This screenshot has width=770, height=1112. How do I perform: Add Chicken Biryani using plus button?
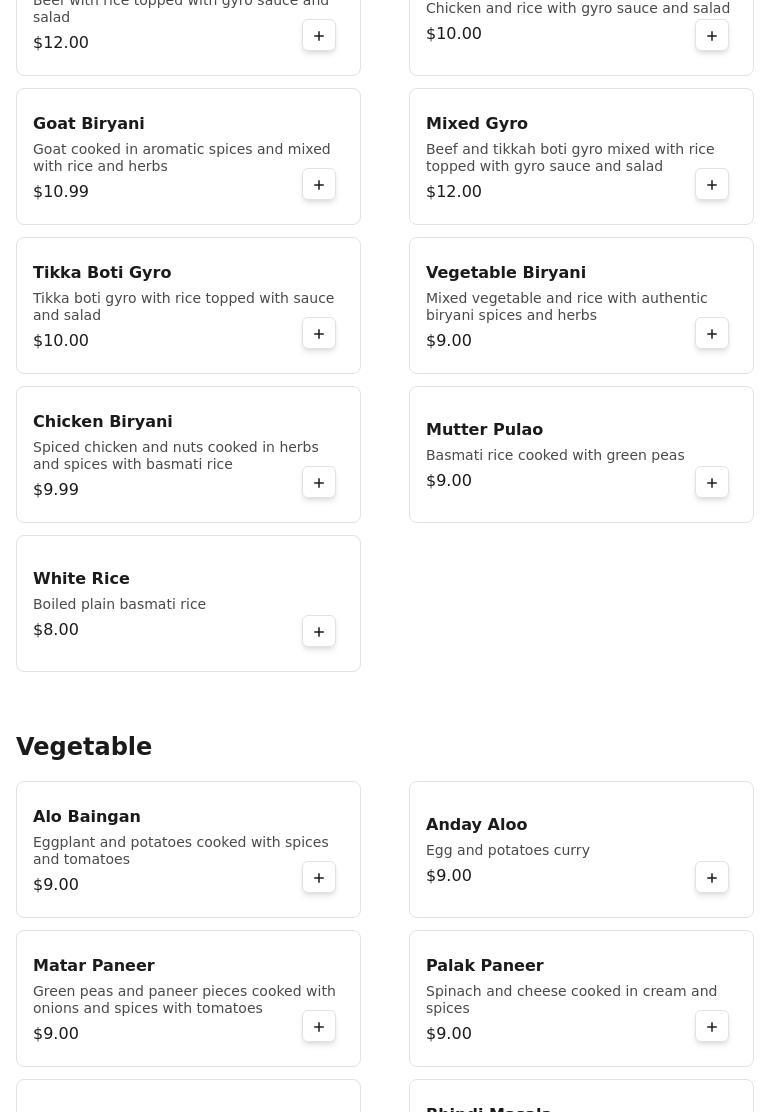pos(319,483)
